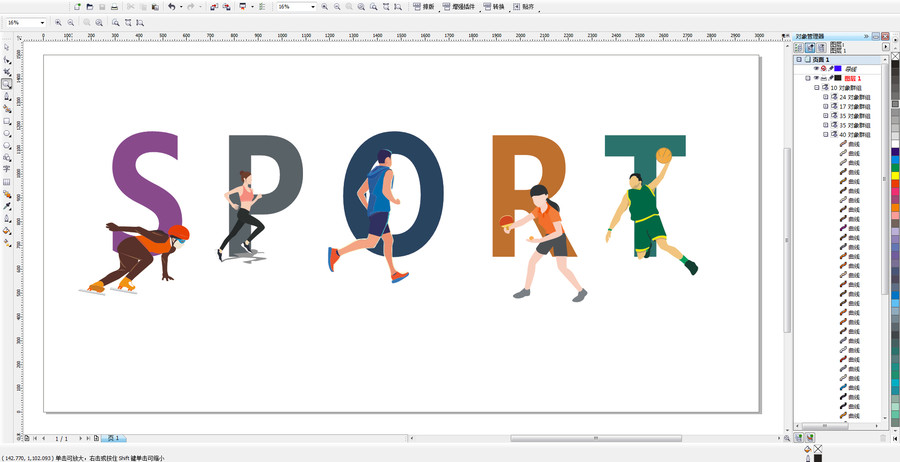Select the Crop tool in toolbox
900x462 pixels.
7,72
